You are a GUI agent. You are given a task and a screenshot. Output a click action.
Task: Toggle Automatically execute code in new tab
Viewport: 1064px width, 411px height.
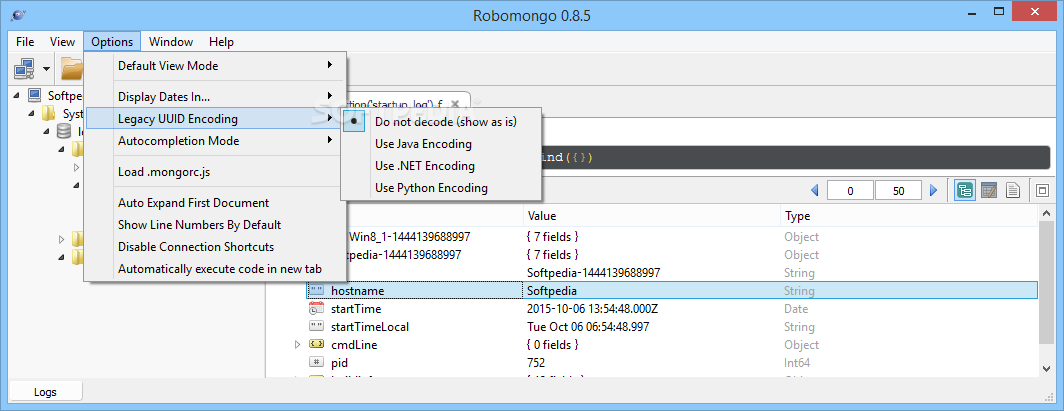(x=215, y=269)
